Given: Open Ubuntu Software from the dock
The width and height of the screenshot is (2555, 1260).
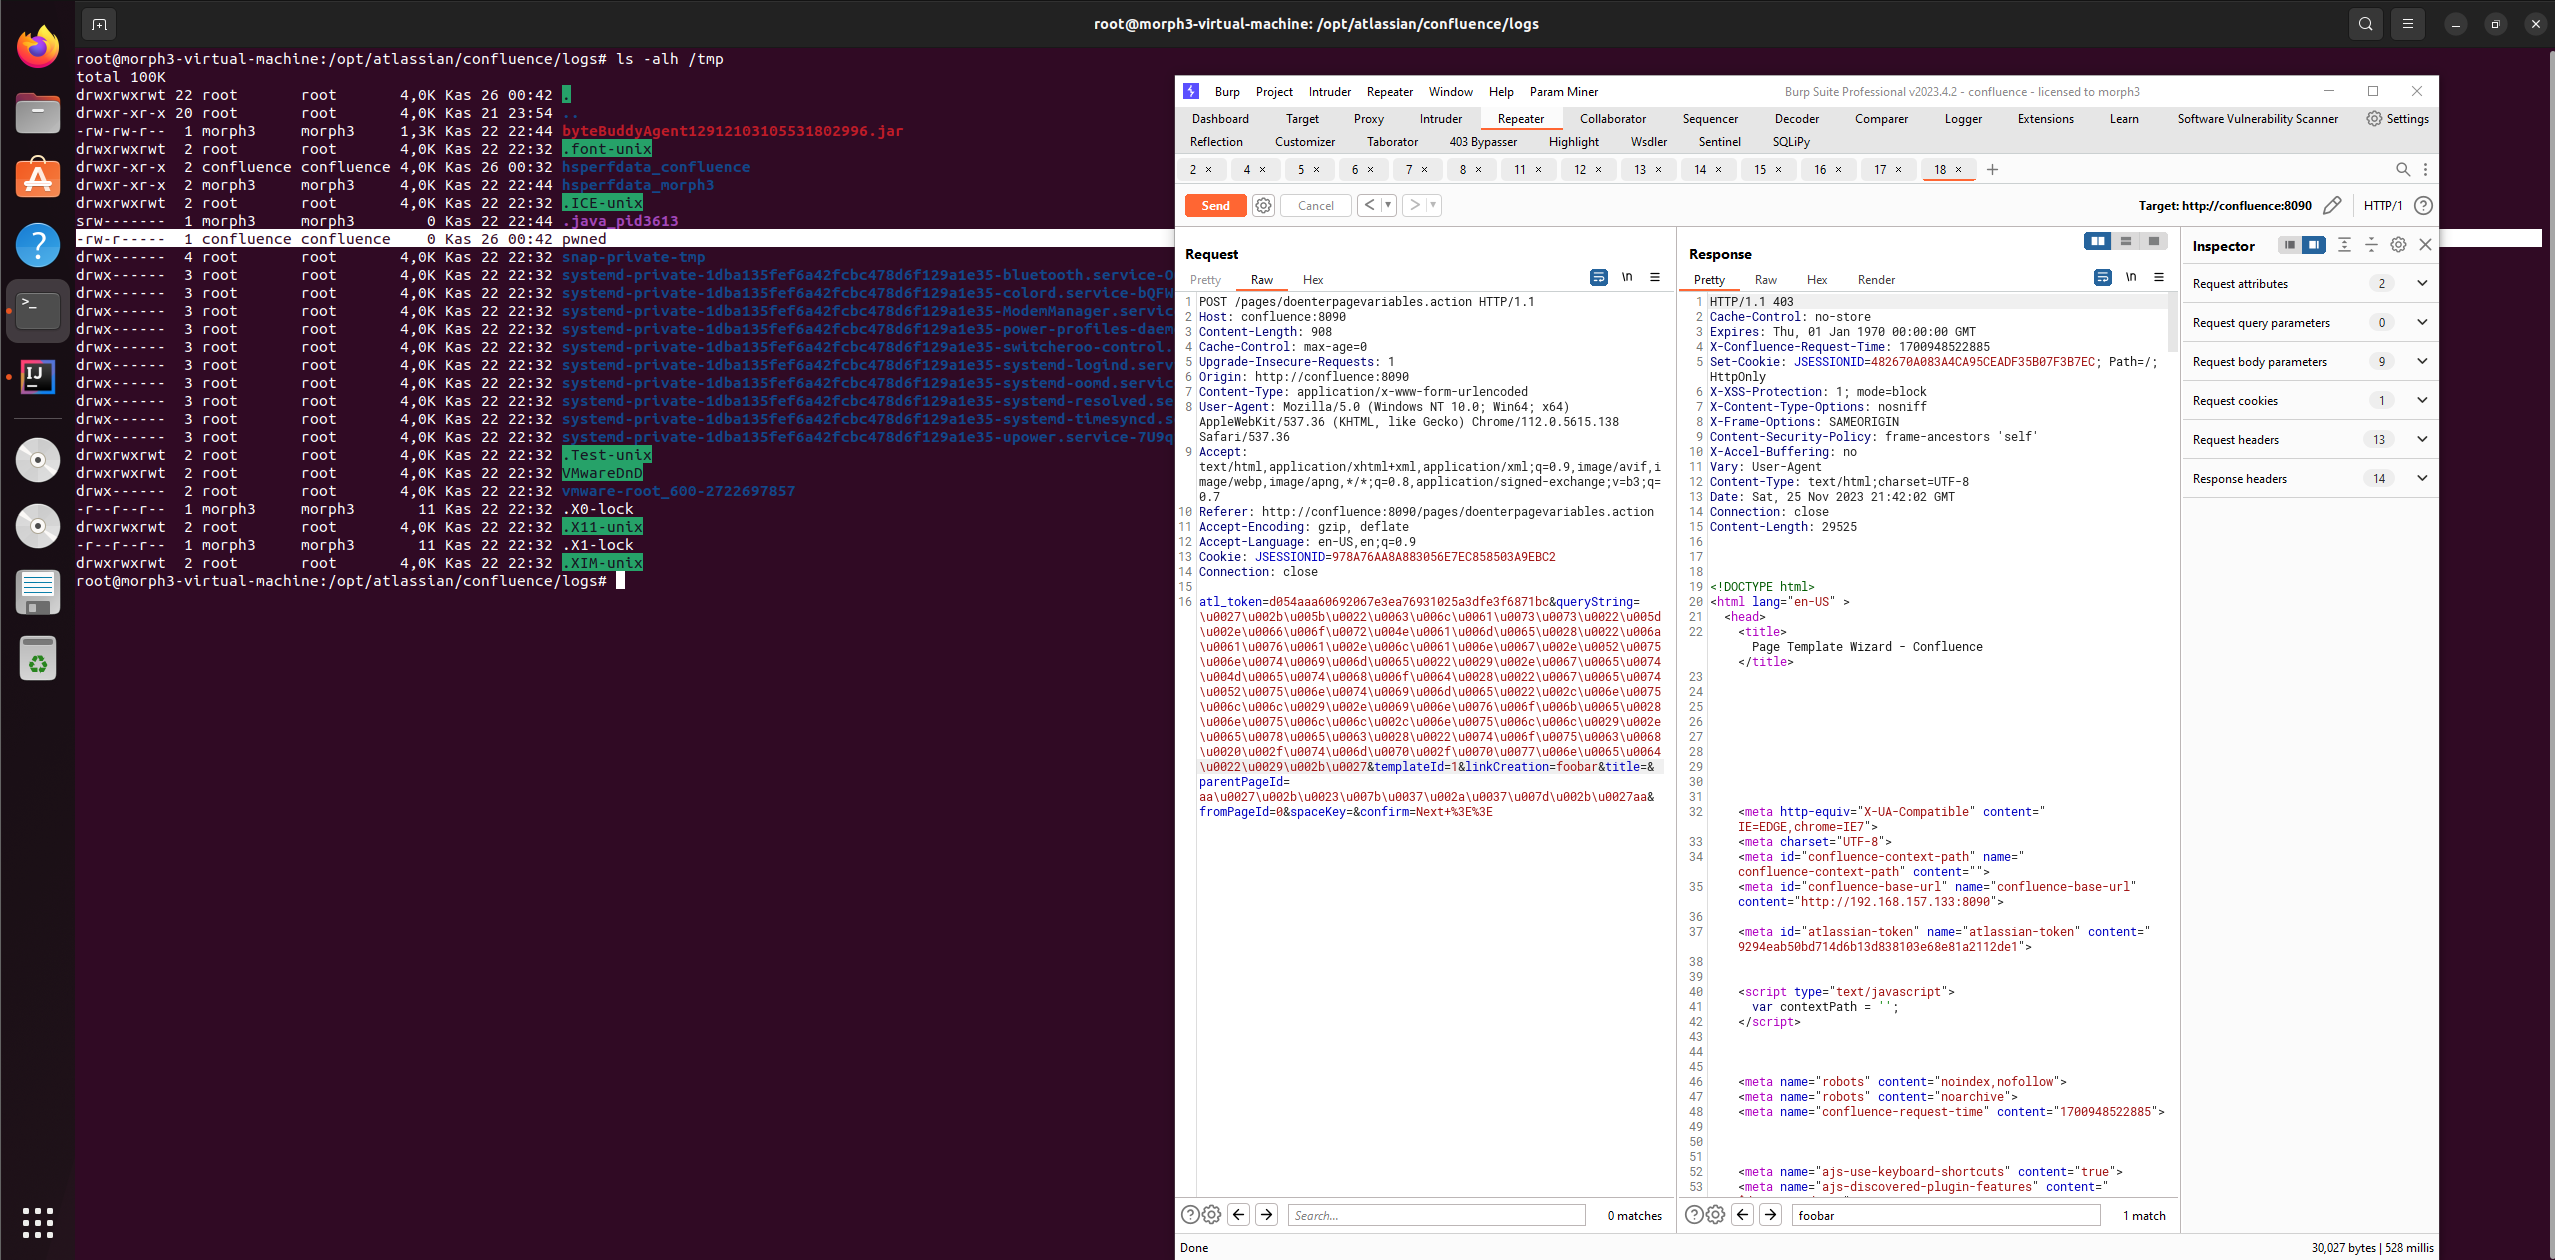Looking at the screenshot, I should click(38, 179).
